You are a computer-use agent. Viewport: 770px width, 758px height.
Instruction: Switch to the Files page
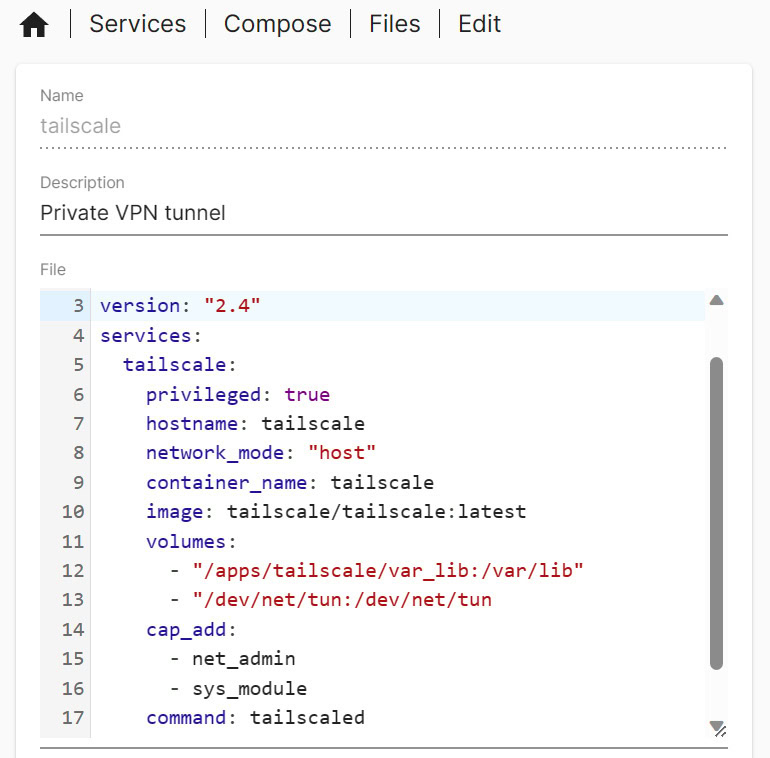point(394,24)
